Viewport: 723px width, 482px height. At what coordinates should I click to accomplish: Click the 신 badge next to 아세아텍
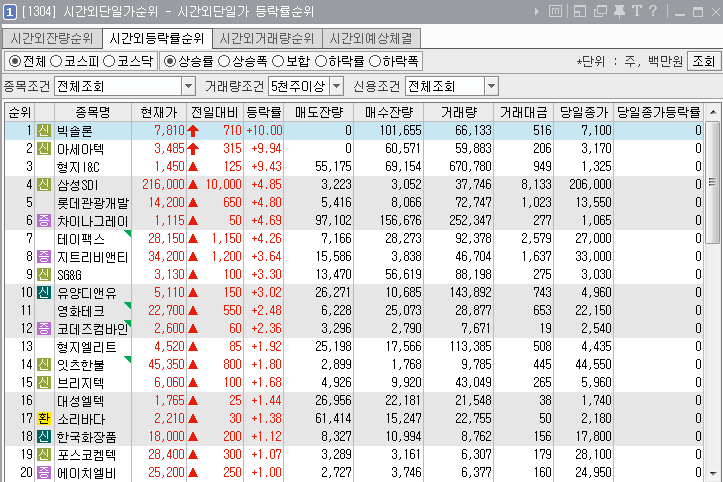coord(44,149)
